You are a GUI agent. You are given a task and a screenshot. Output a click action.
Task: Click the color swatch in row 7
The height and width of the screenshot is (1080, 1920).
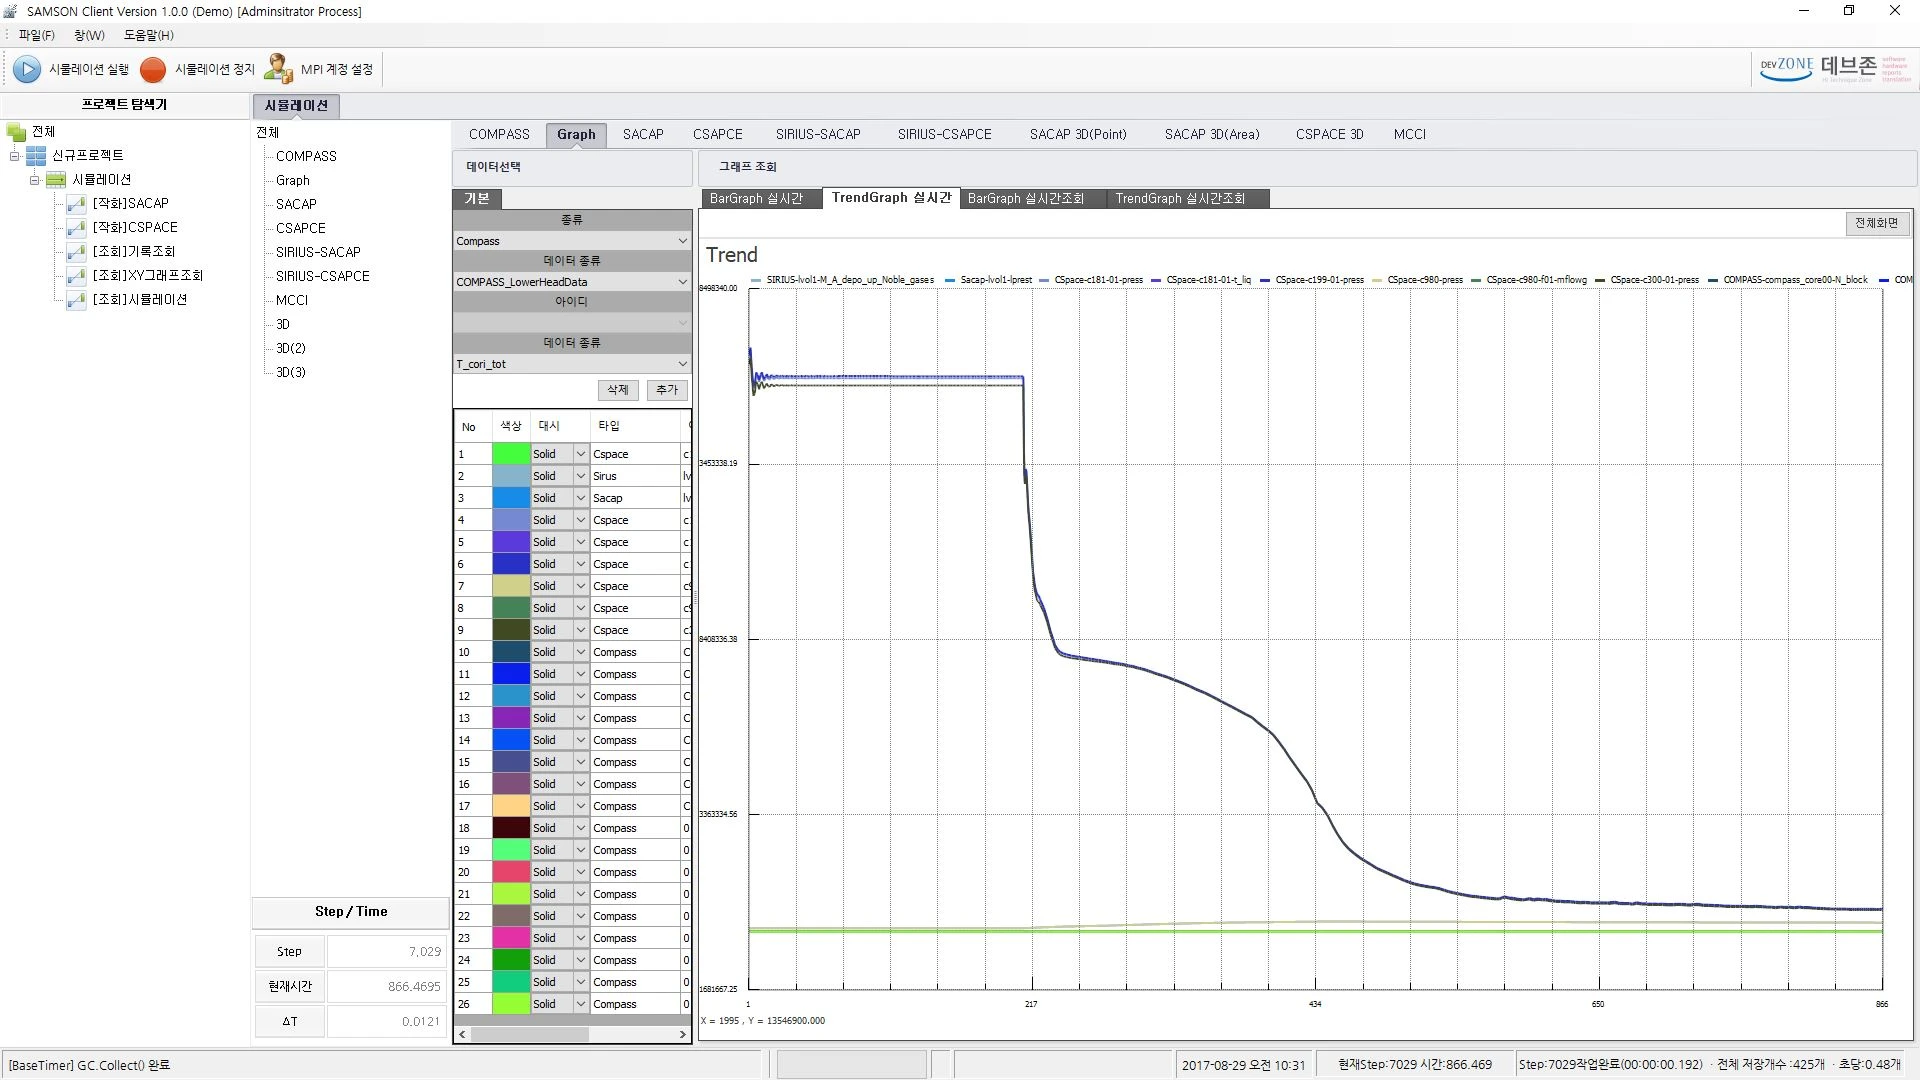[511, 586]
